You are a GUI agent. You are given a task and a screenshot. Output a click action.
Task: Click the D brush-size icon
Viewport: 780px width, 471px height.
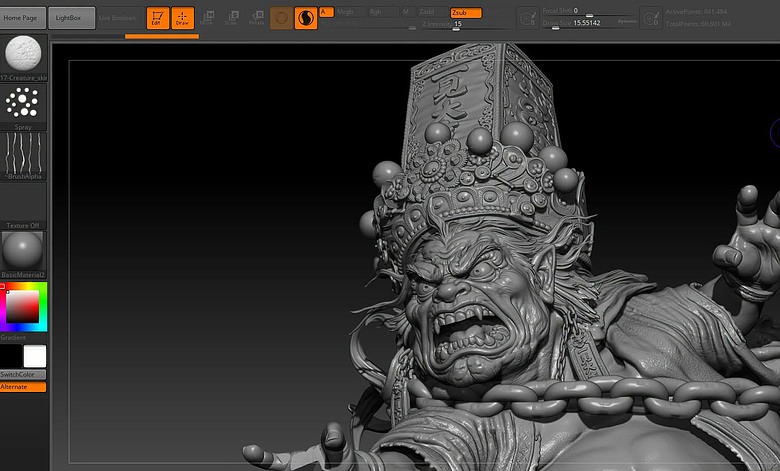[x=651, y=18]
